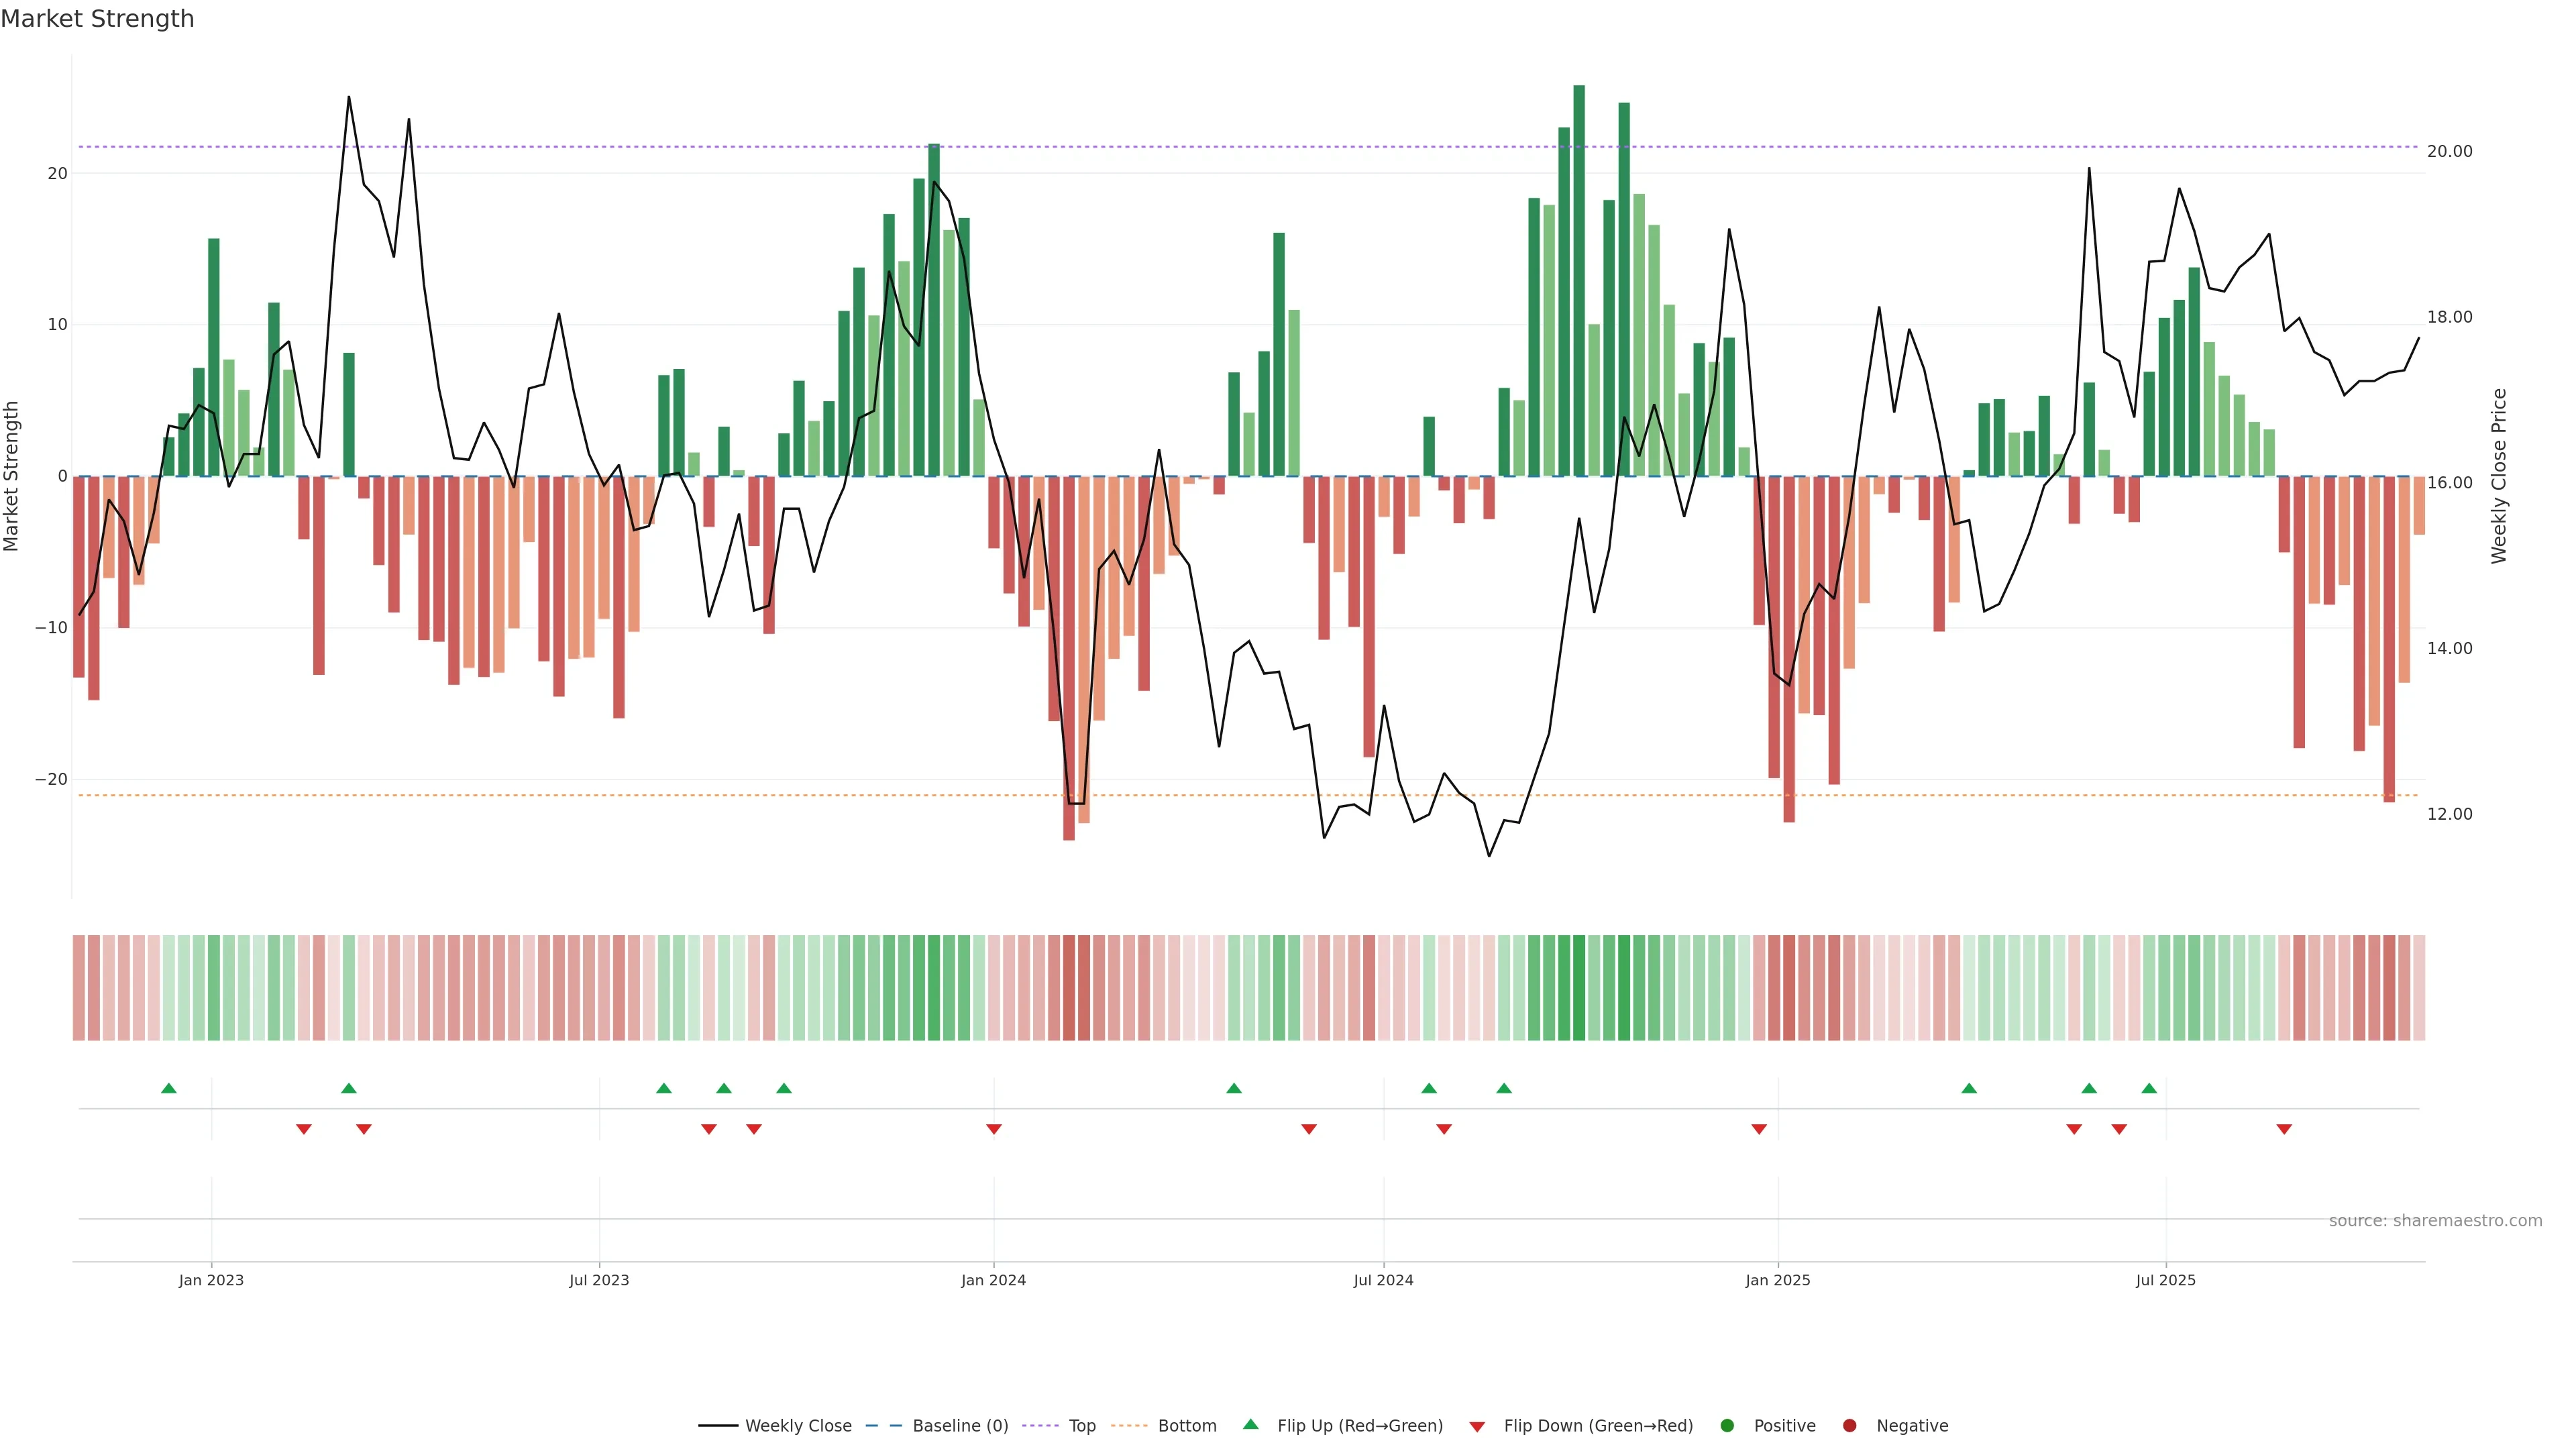
Task: Click dark red Negative legend circle icon
Action: click(x=1849, y=1426)
